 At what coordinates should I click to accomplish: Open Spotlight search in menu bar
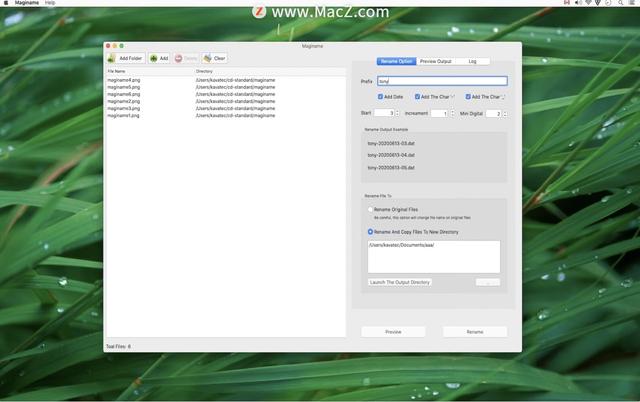620,3
